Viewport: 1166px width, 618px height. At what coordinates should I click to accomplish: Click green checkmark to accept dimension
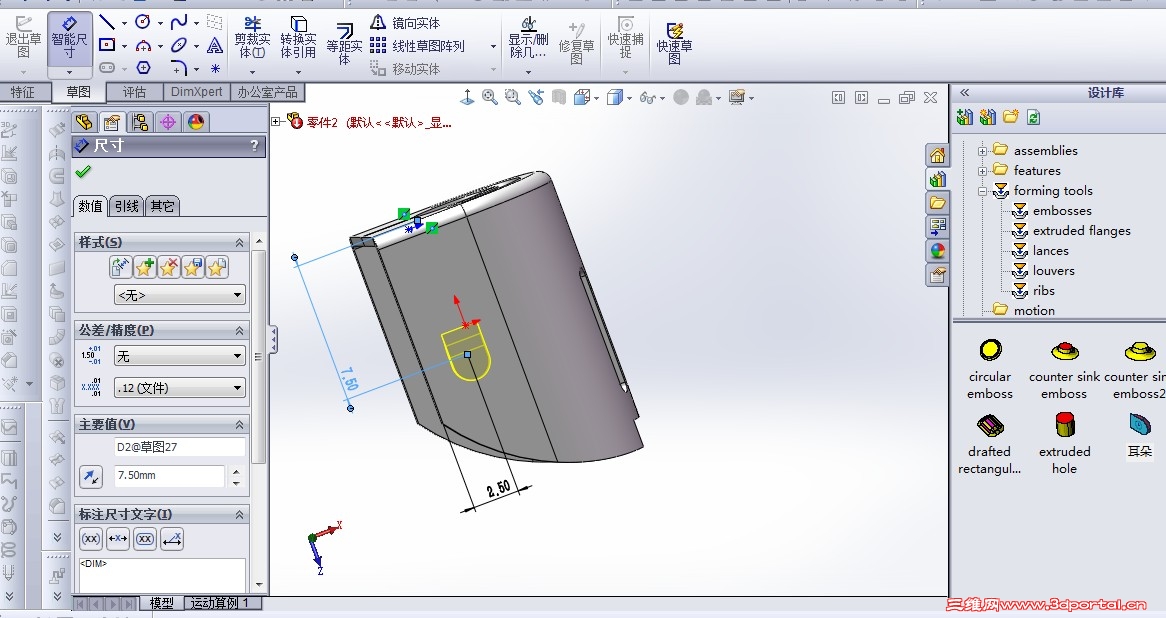(83, 173)
